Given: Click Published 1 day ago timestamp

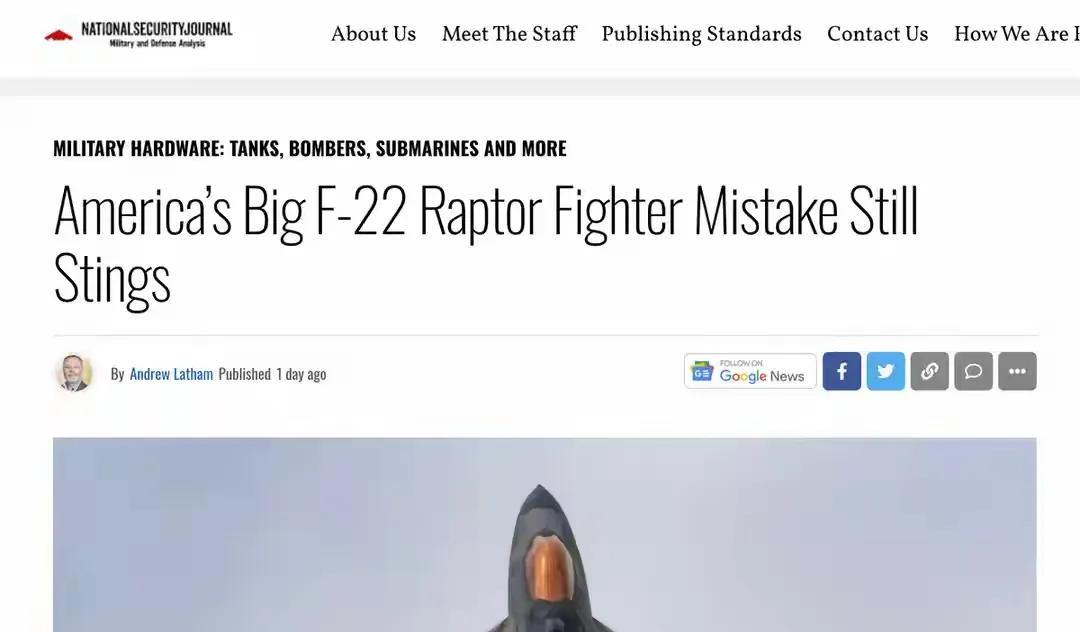Looking at the screenshot, I should click(x=272, y=374).
